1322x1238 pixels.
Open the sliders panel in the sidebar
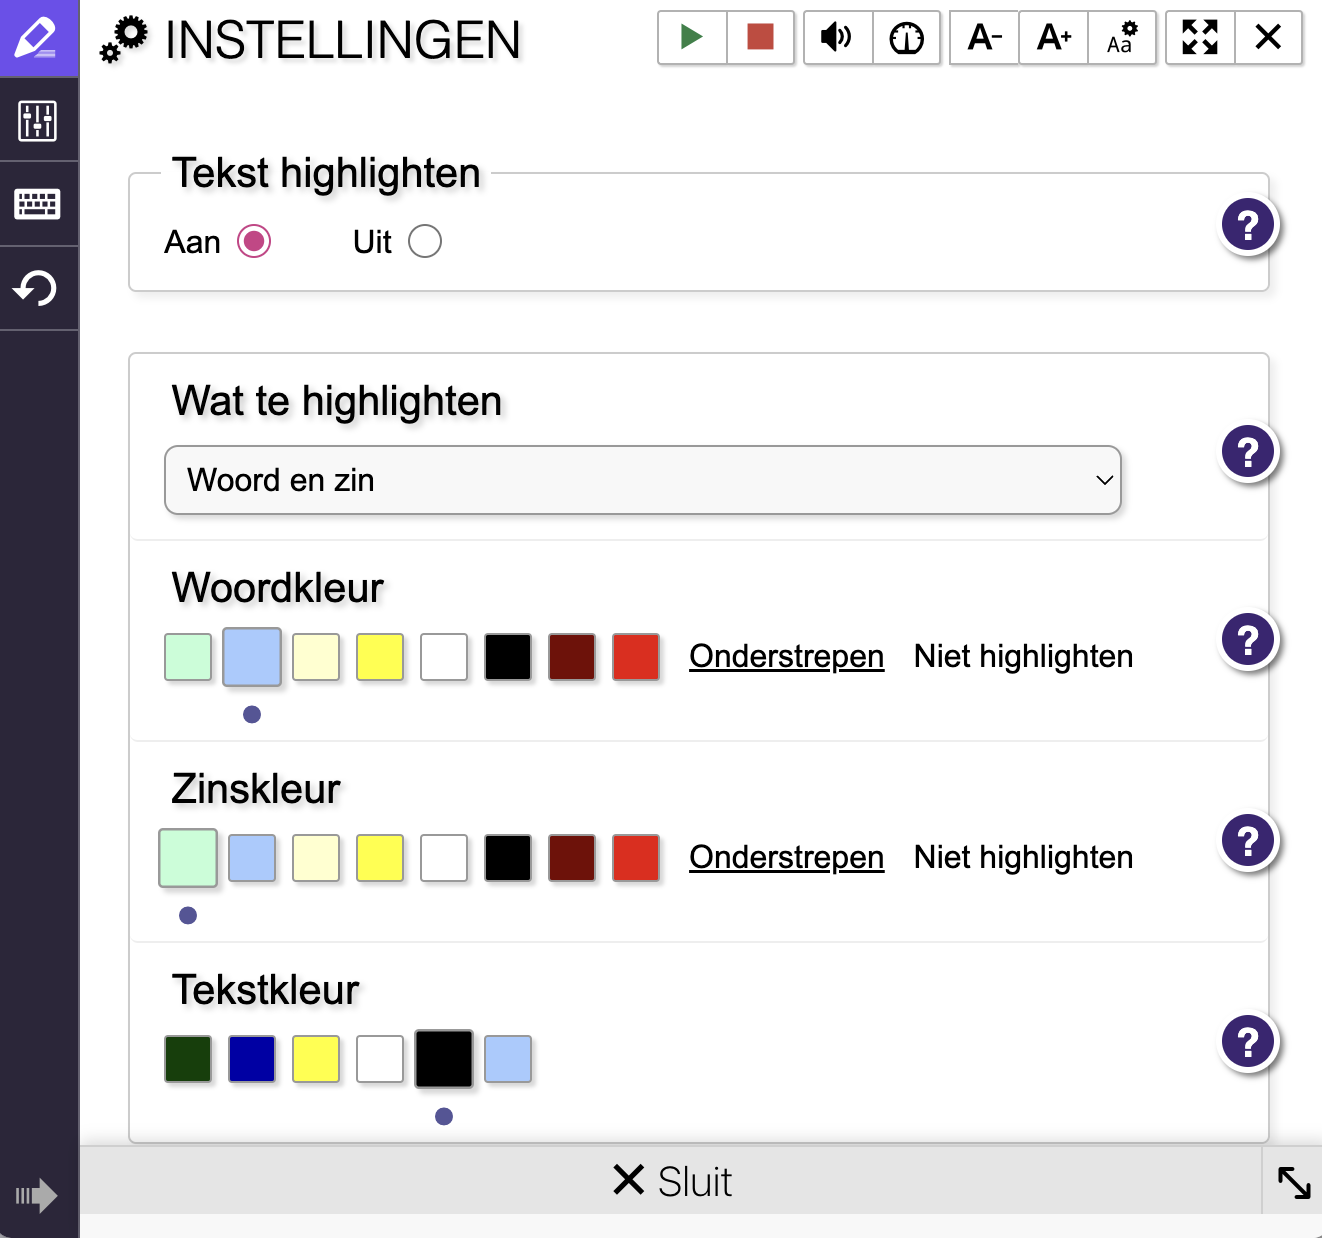coord(38,121)
